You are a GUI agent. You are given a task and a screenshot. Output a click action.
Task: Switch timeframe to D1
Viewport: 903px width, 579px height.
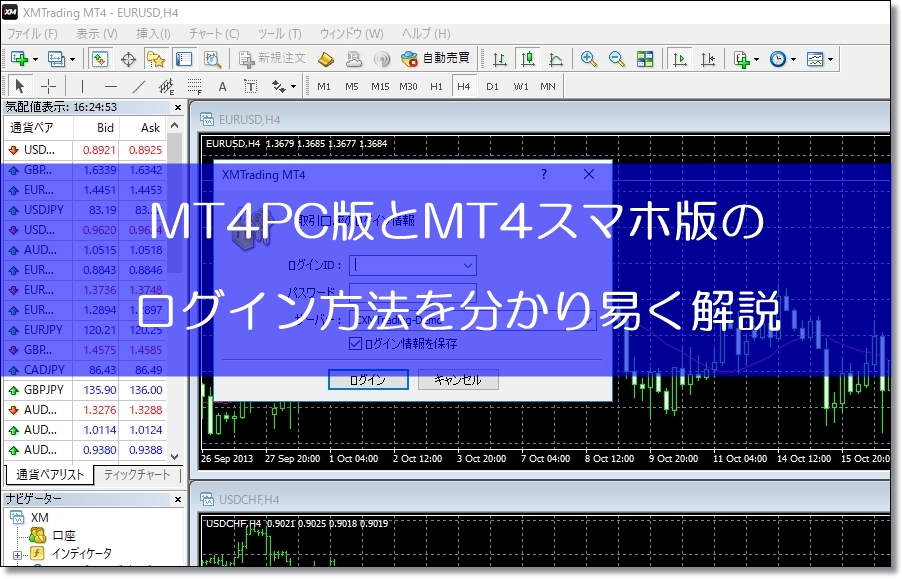point(492,86)
